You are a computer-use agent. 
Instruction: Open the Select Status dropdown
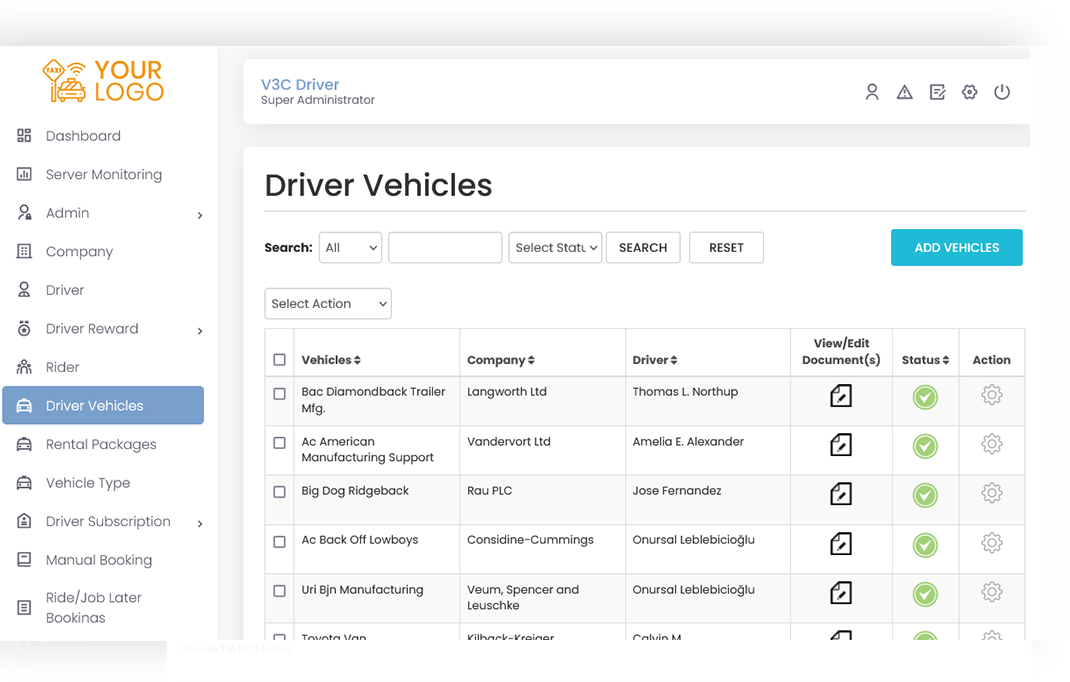point(555,248)
